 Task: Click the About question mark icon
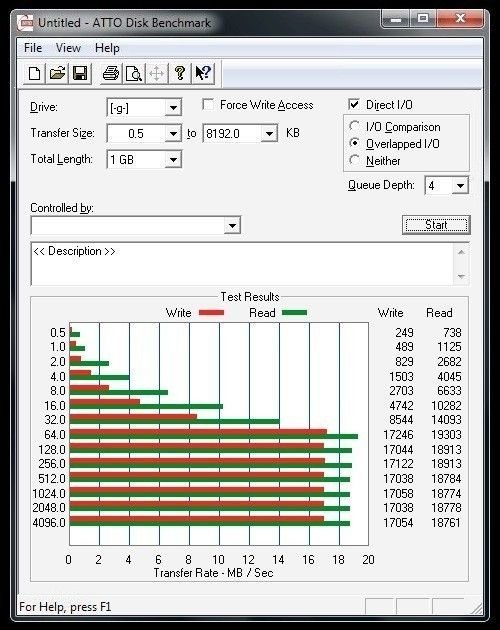(180, 74)
